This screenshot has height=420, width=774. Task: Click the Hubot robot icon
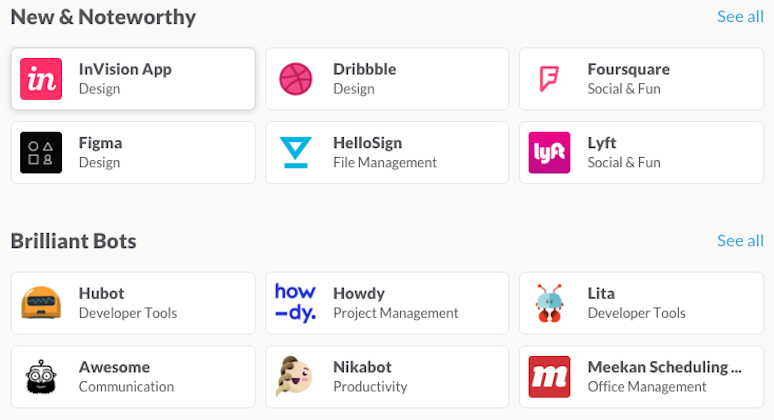coord(41,303)
